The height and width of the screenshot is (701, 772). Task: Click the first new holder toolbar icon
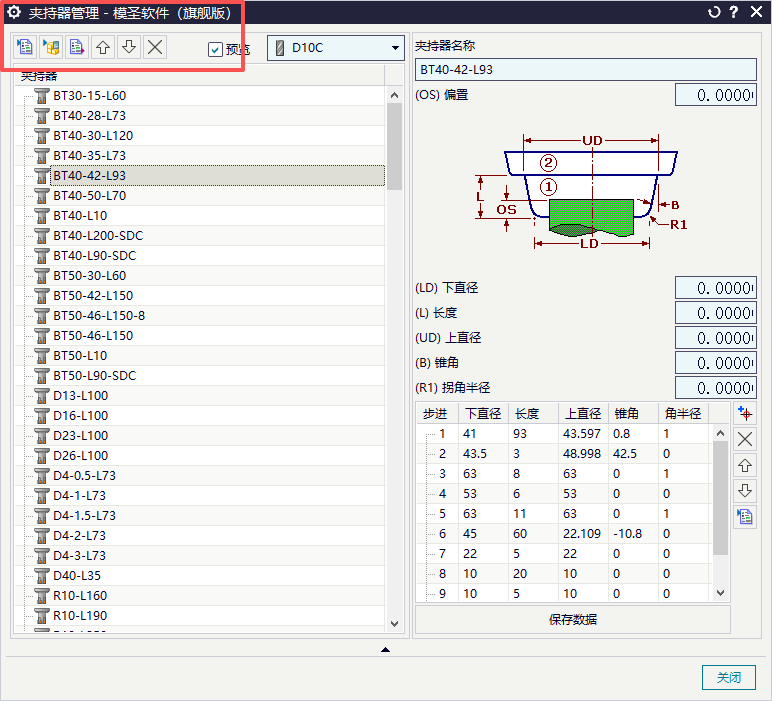point(25,48)
